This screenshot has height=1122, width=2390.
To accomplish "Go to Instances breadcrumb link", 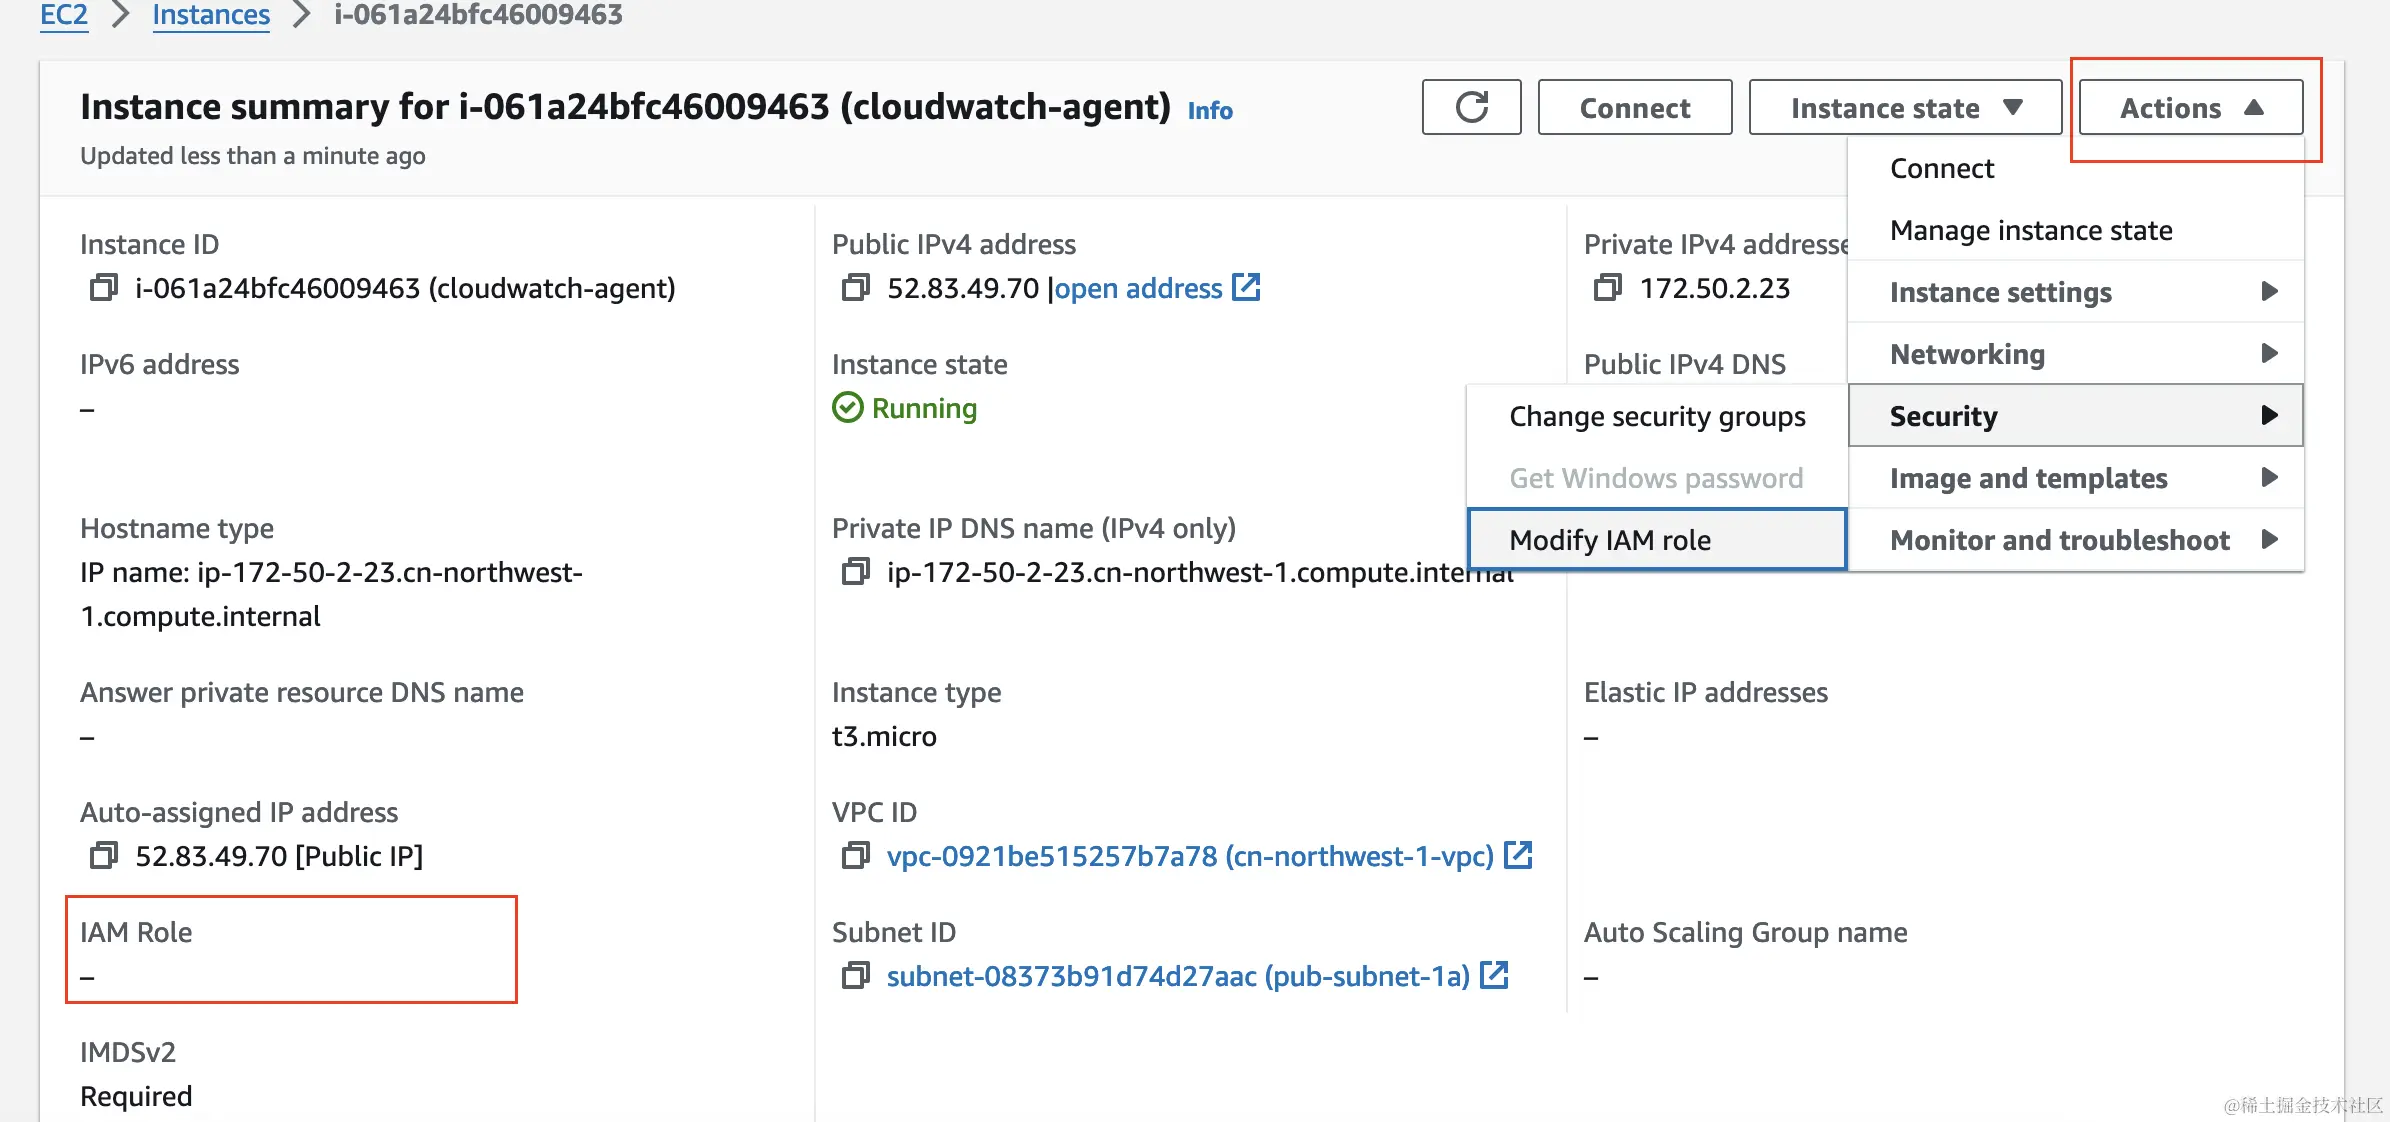I will pos(211,15).
